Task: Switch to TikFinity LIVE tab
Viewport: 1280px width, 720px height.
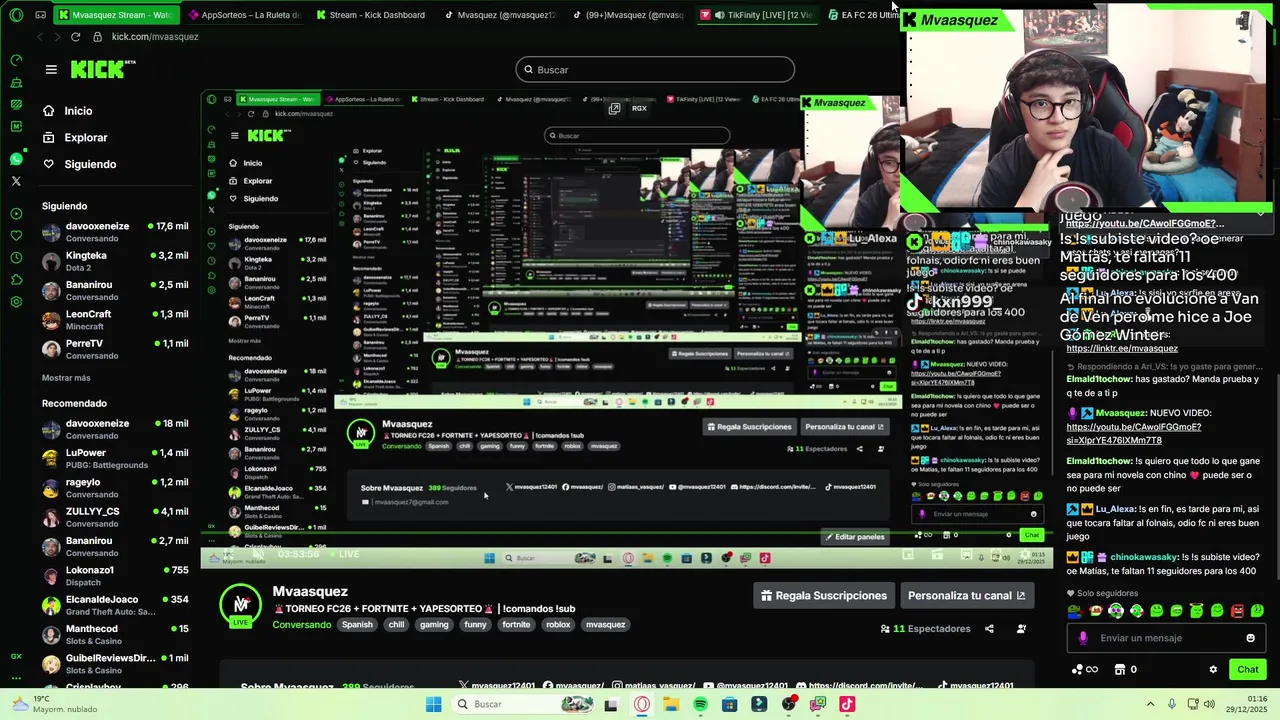Action: (x=758, y=15)
